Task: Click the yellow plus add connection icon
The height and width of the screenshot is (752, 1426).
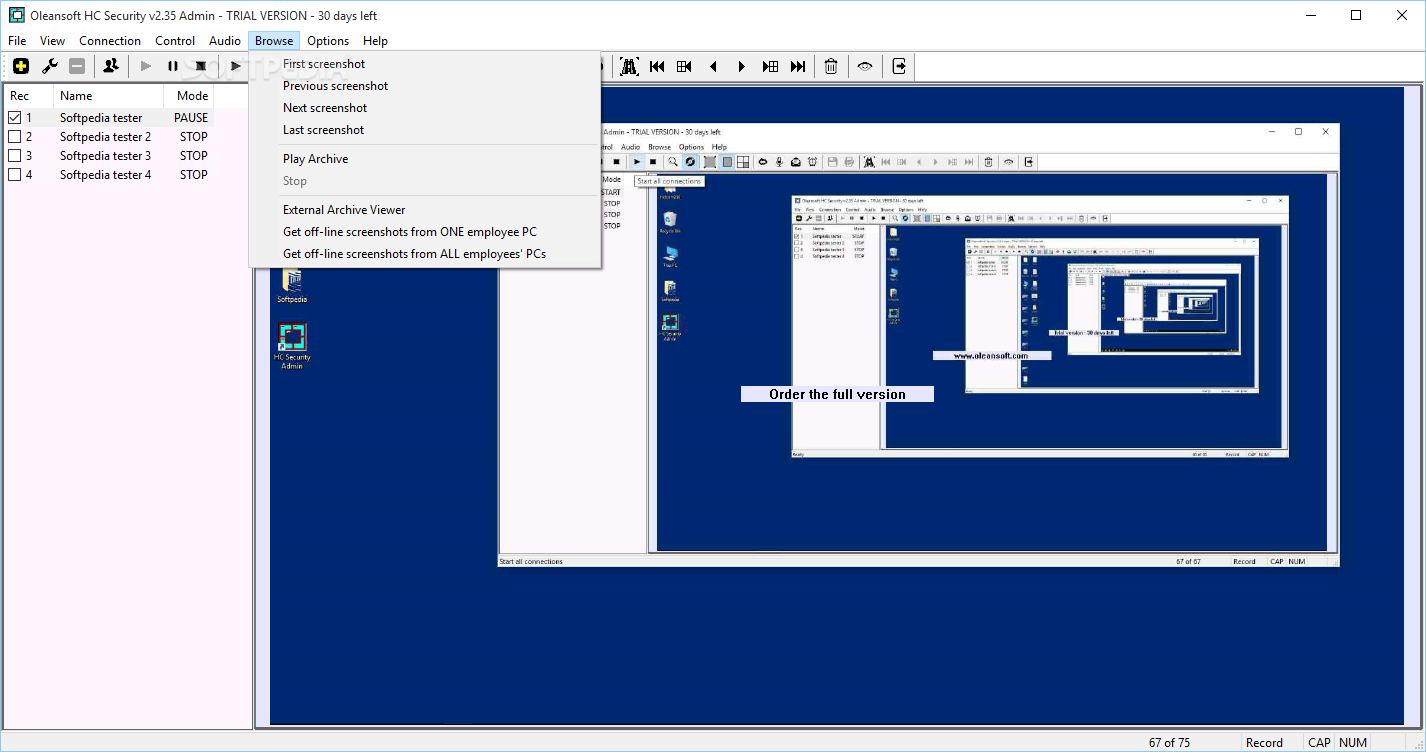Action: (x=21, y=66)
